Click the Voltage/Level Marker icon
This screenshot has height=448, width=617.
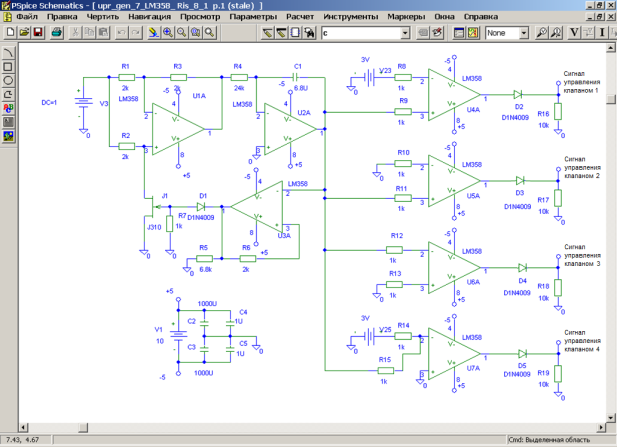(542, 32)
